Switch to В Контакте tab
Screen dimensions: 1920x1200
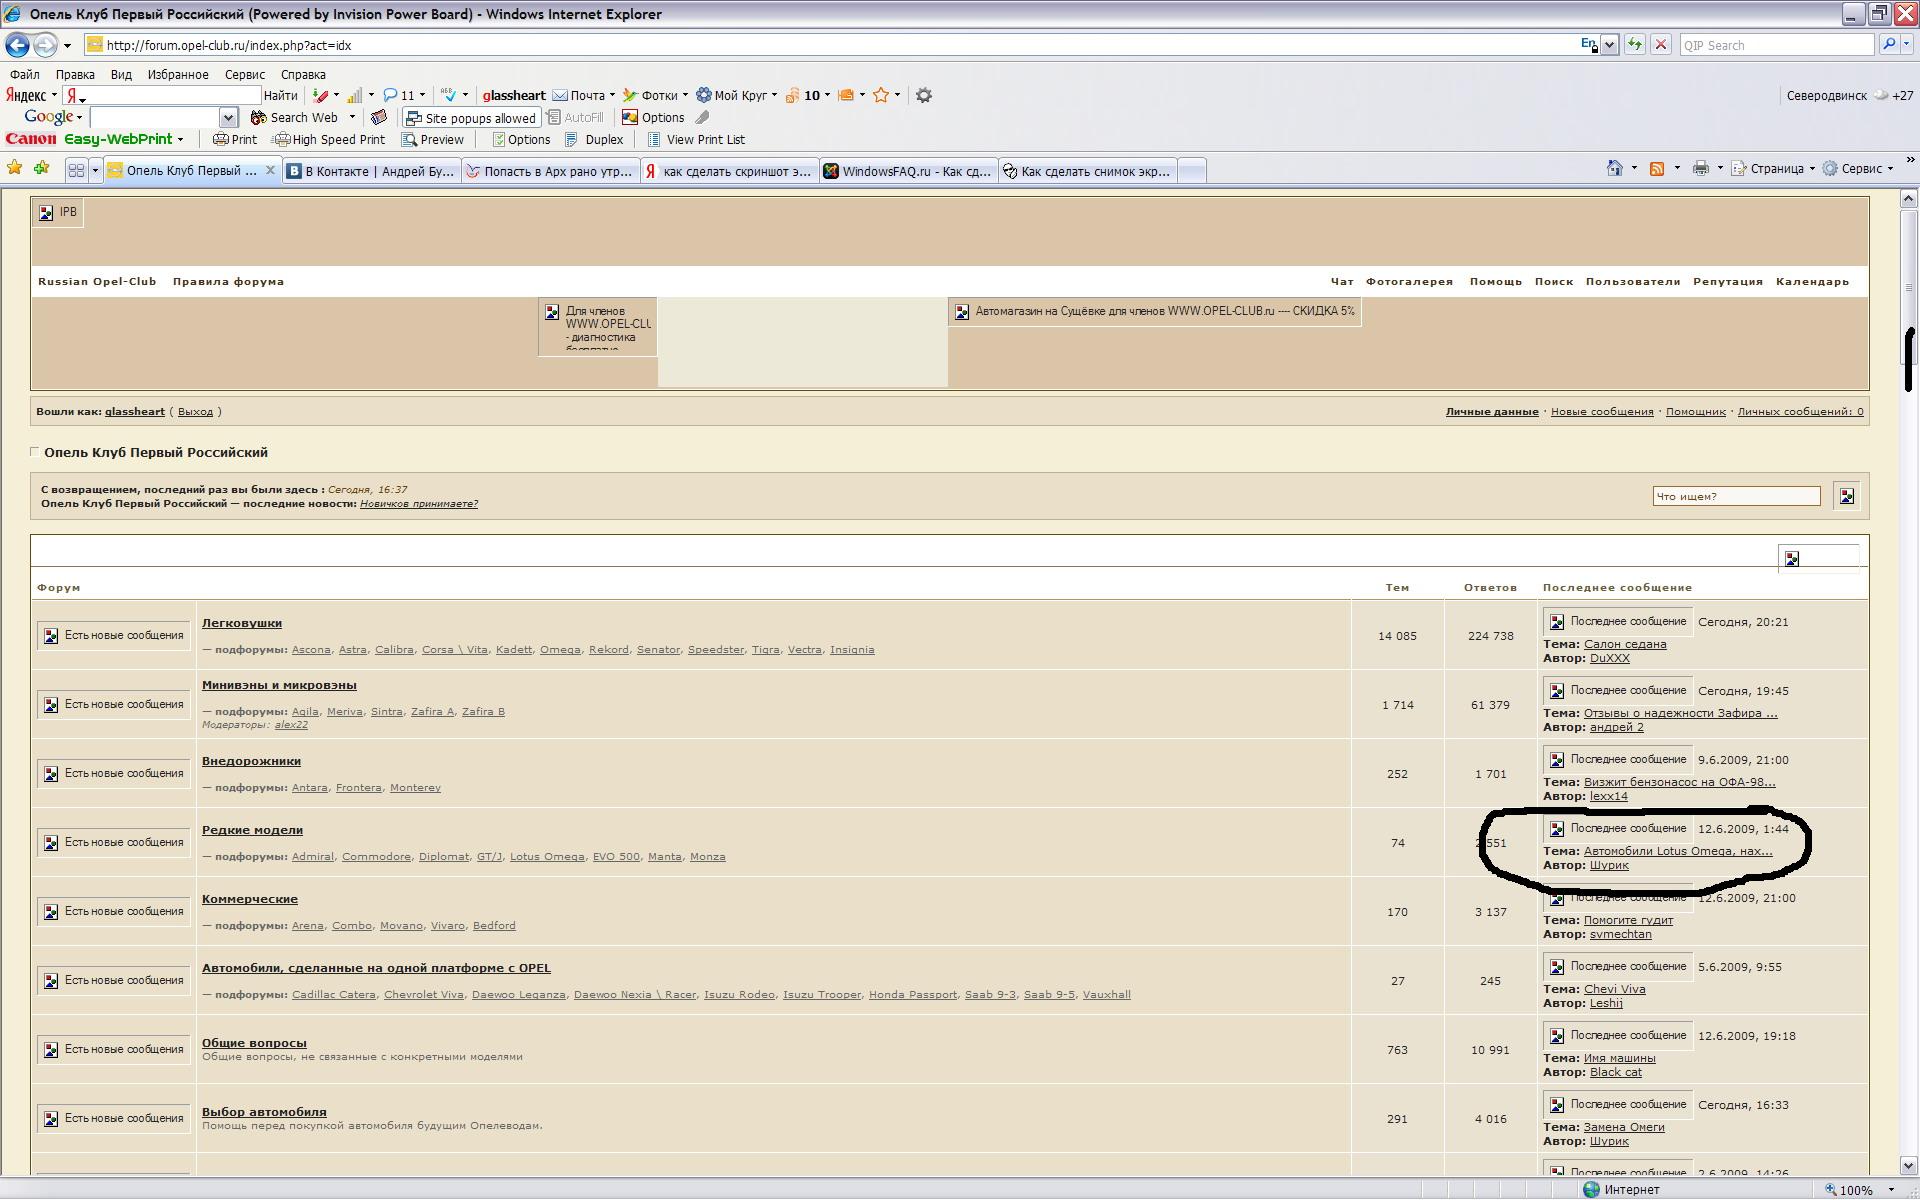(371, 171)
